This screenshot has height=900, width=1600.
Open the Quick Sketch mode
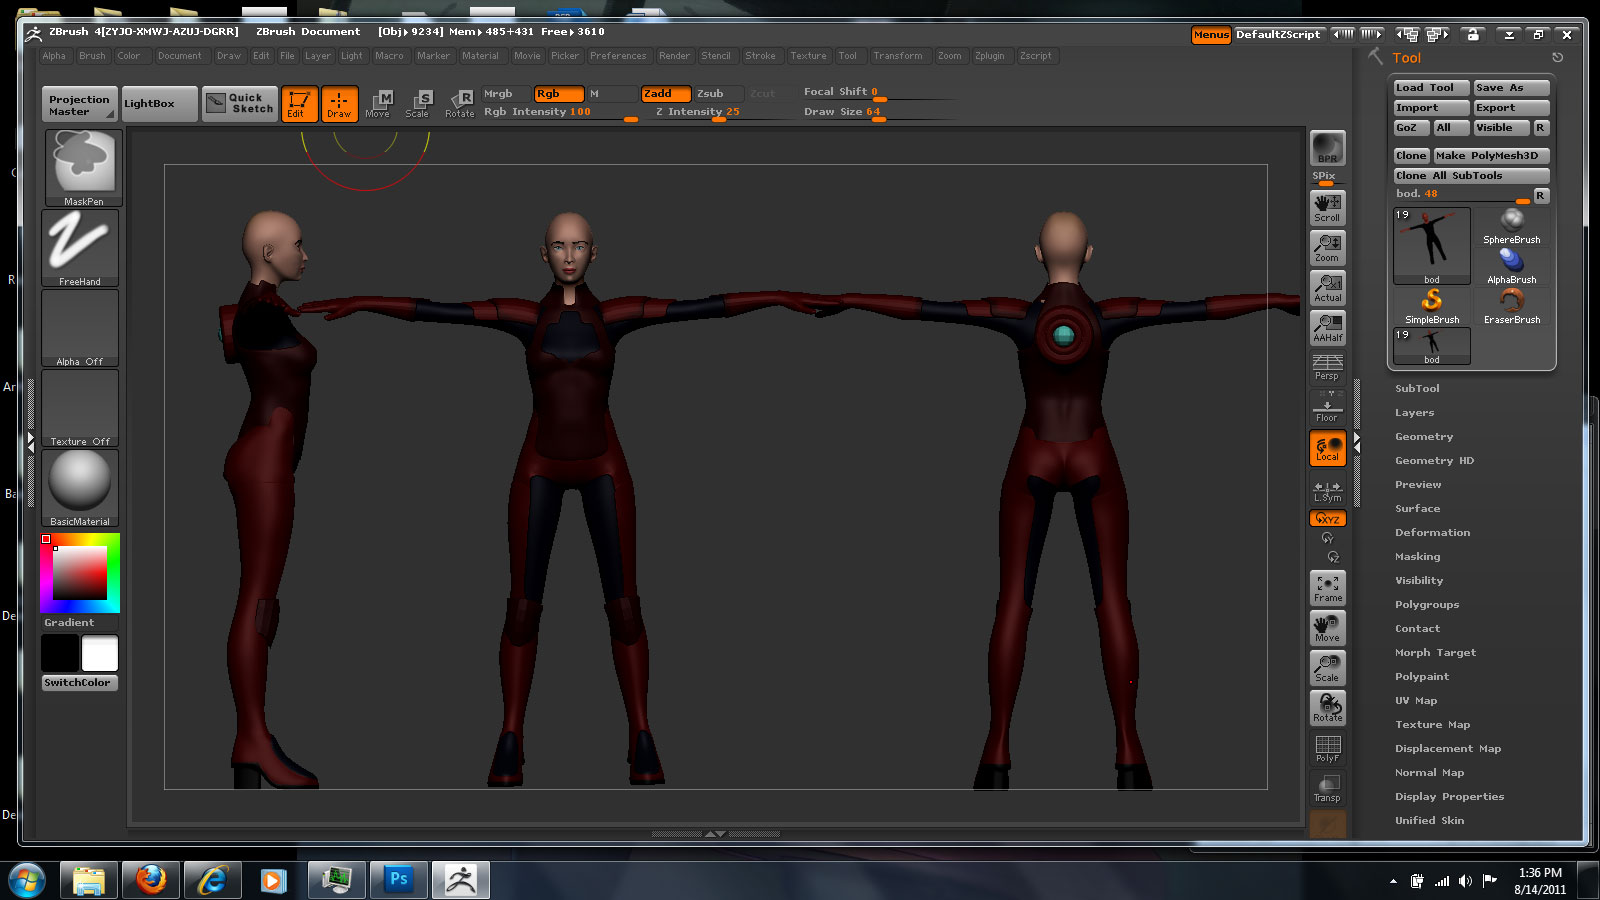pyautogui.click(x=240, y=103)
